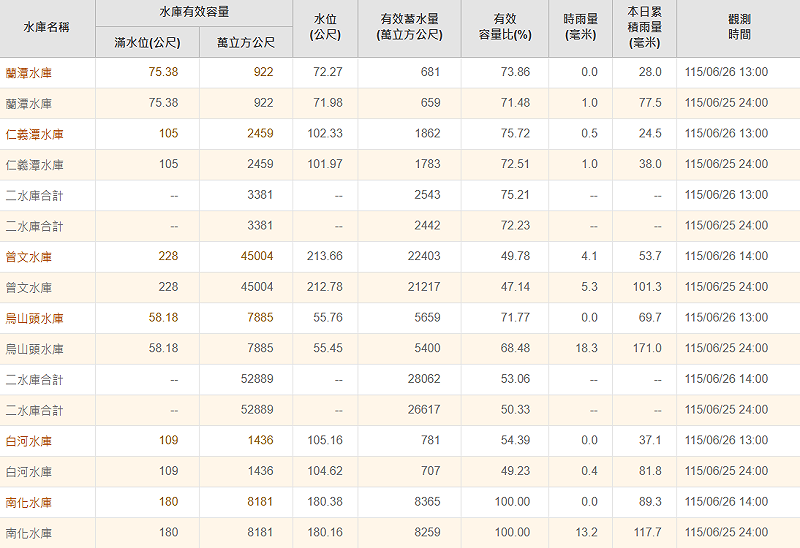The width and height of the screenshot is (800, 548).
Task: Open the orange 曾文水庫 link
Action: pos(29,257)
